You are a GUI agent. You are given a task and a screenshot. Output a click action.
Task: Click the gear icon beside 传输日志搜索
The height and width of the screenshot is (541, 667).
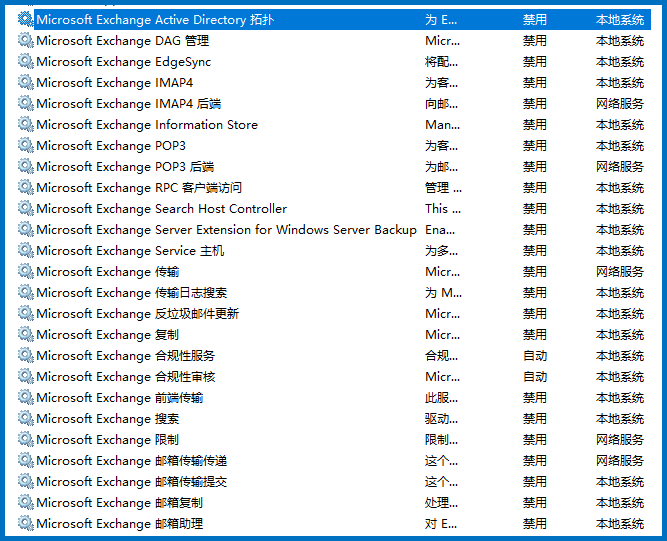pyautogui.click(x=26, y=292)
